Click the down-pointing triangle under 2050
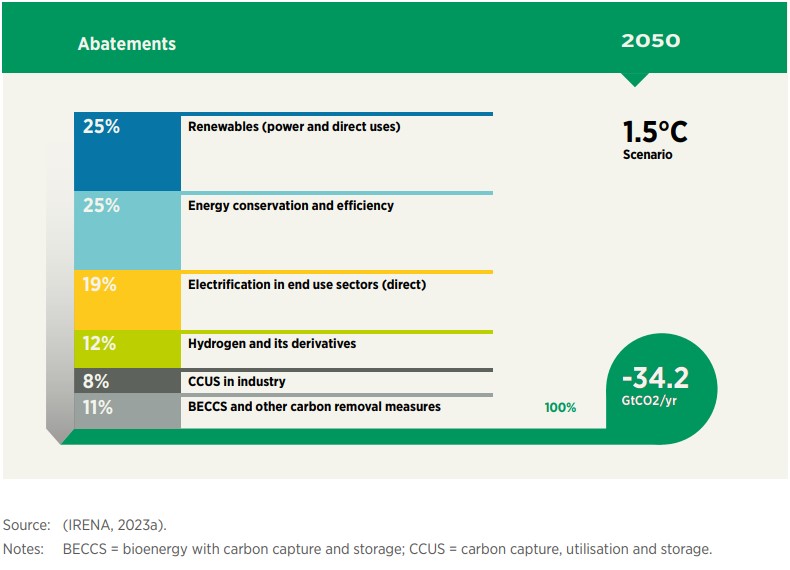This screenshot has width=790, height=570. click(634, 79)
